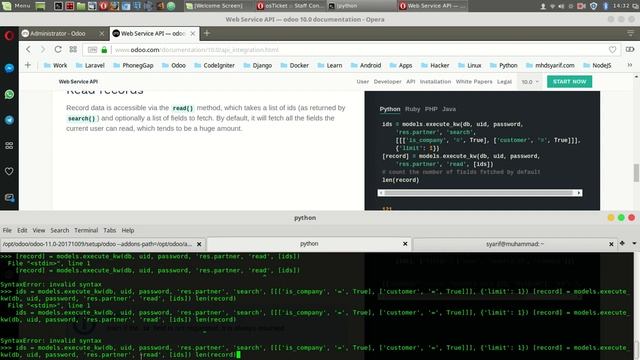Add page to bookmarks with heart icon
Image resolution: width=640 pixels, height=360 pixels.
(612, 49)
